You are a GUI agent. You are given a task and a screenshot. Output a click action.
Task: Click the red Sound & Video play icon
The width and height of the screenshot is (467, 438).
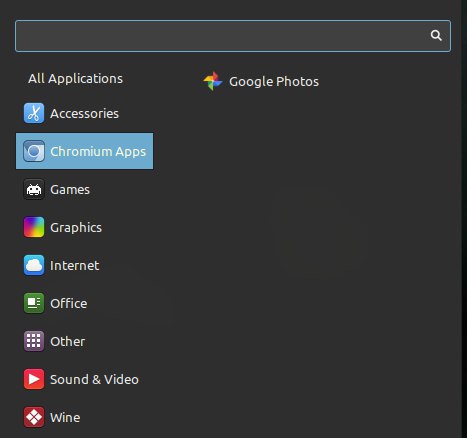(x=34, y=379)
